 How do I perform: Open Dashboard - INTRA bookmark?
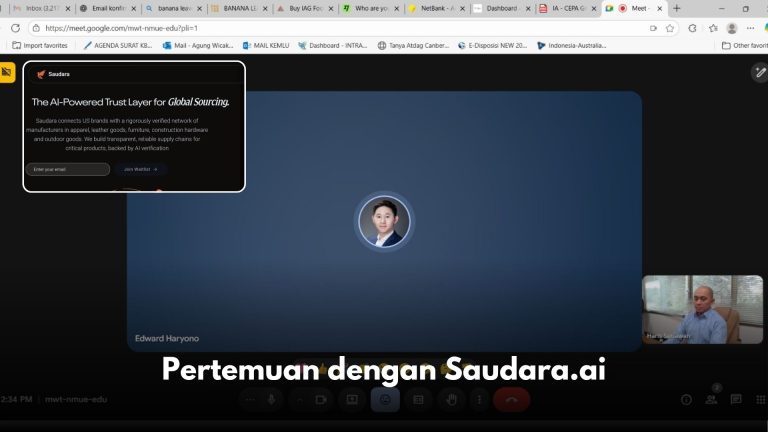[333, 46]
